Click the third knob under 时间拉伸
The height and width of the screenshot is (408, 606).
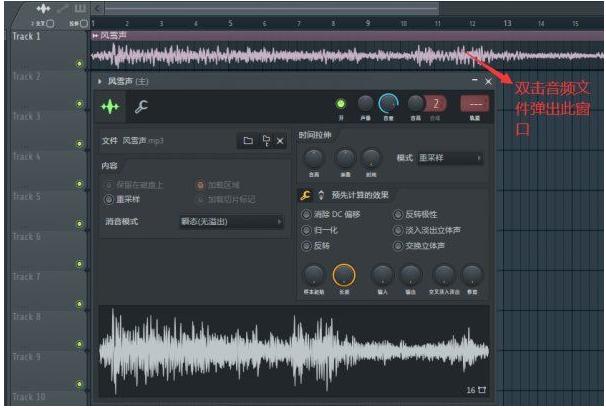click(371, 158)
